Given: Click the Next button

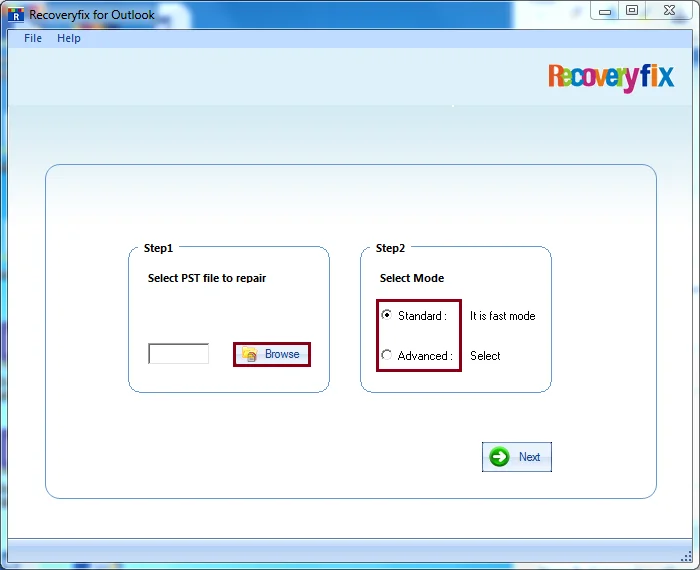Looking at the screenshot, I should 517,457.
